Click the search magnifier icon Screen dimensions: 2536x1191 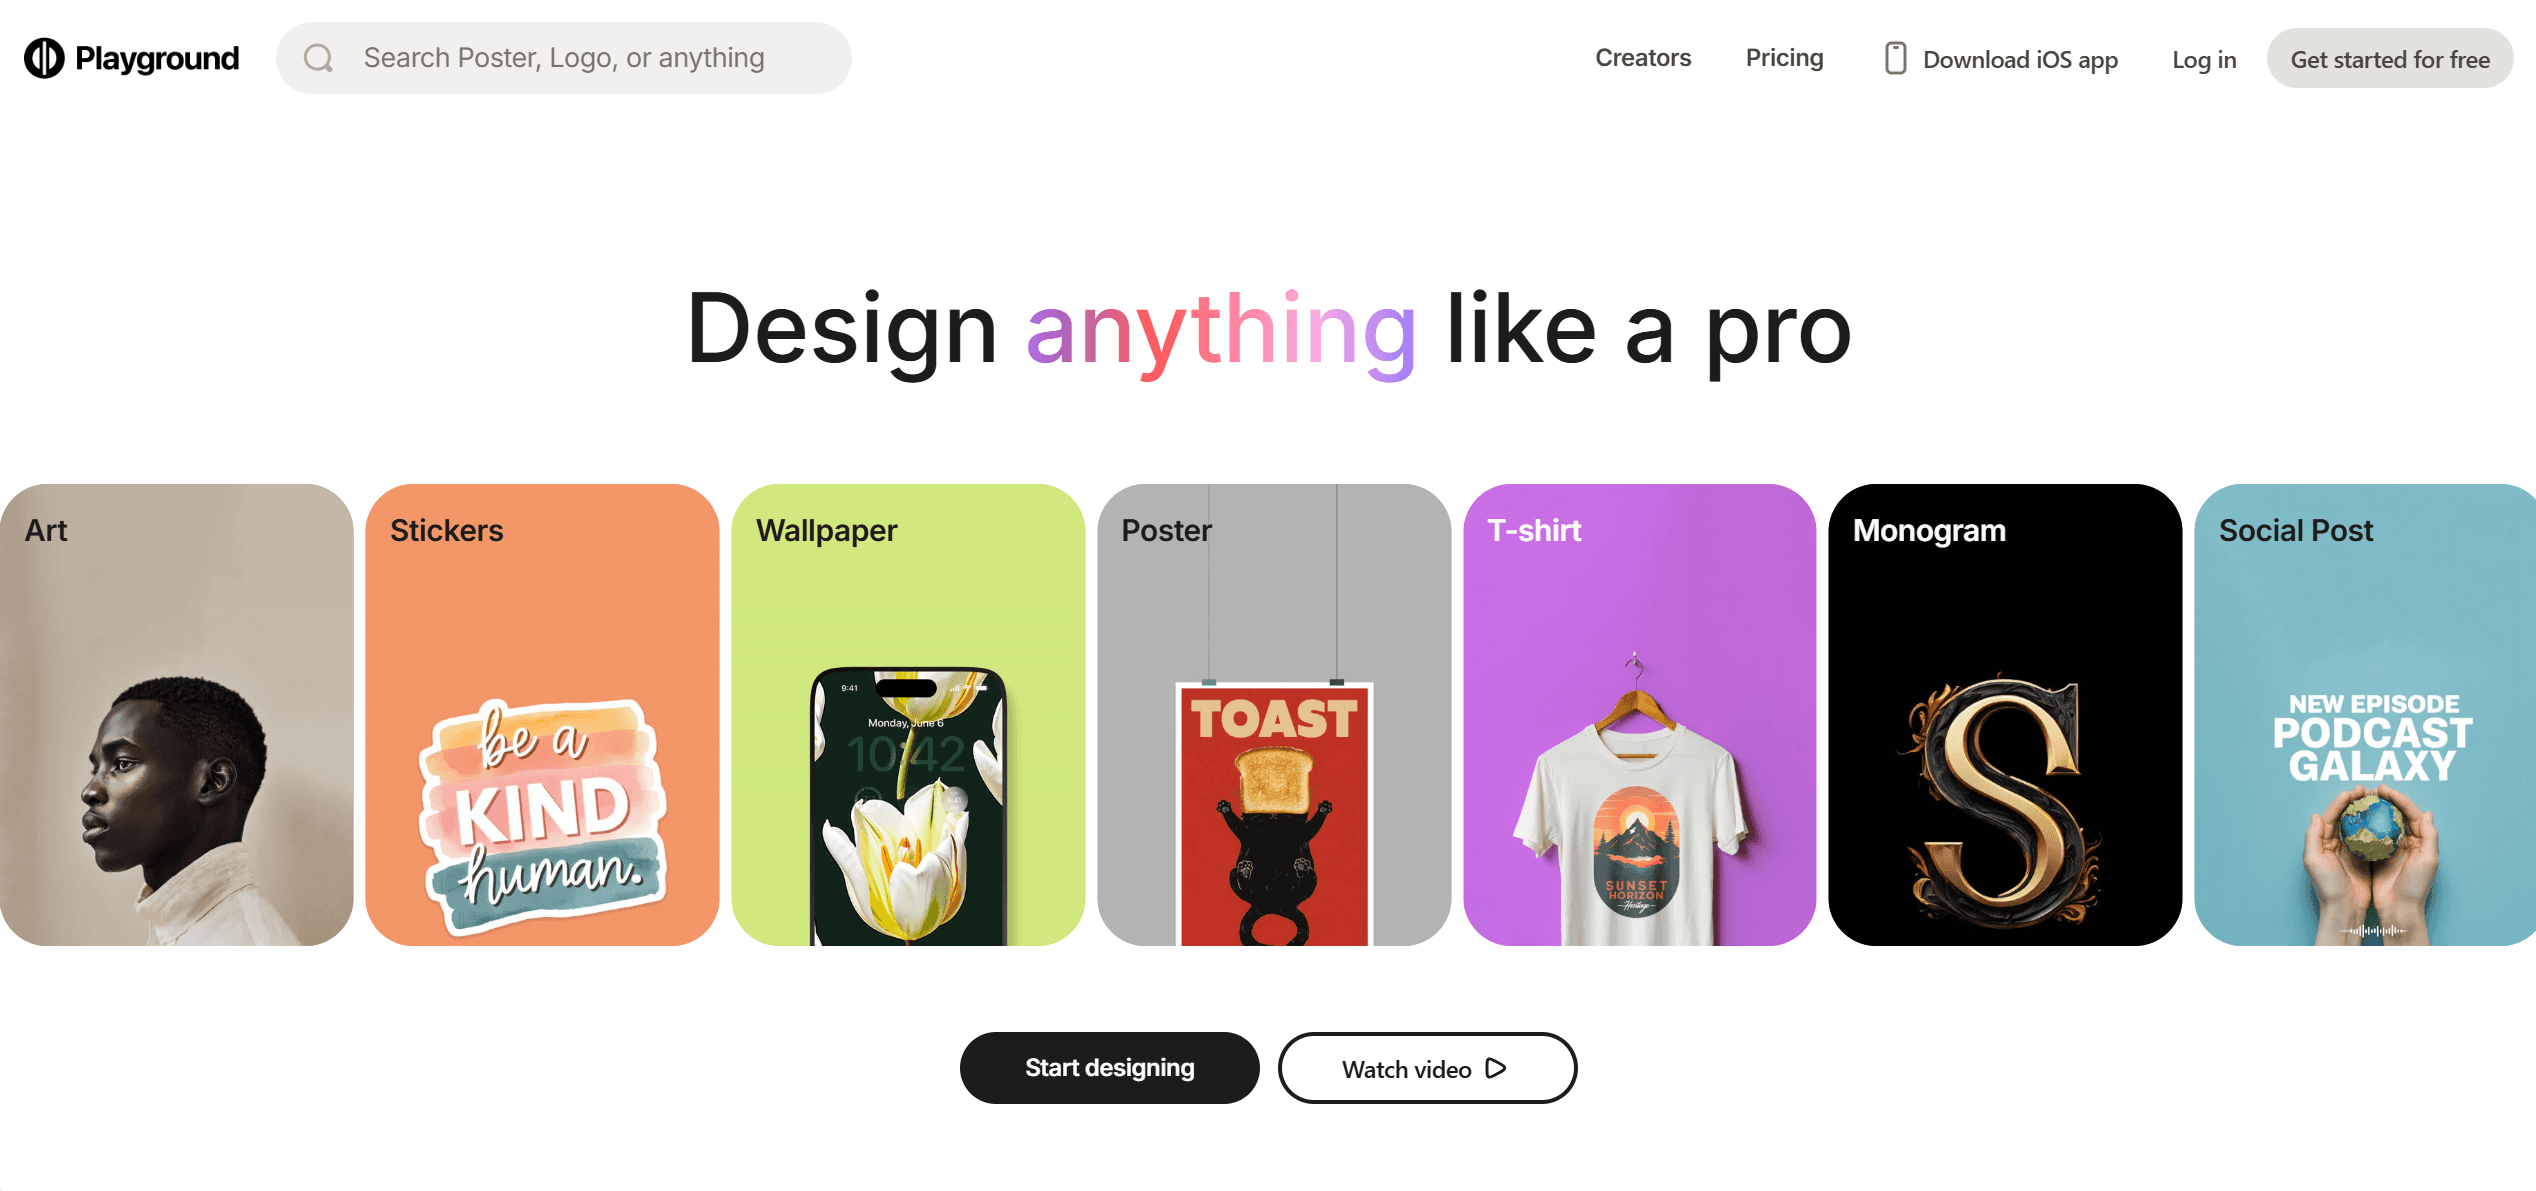(318, 58)
